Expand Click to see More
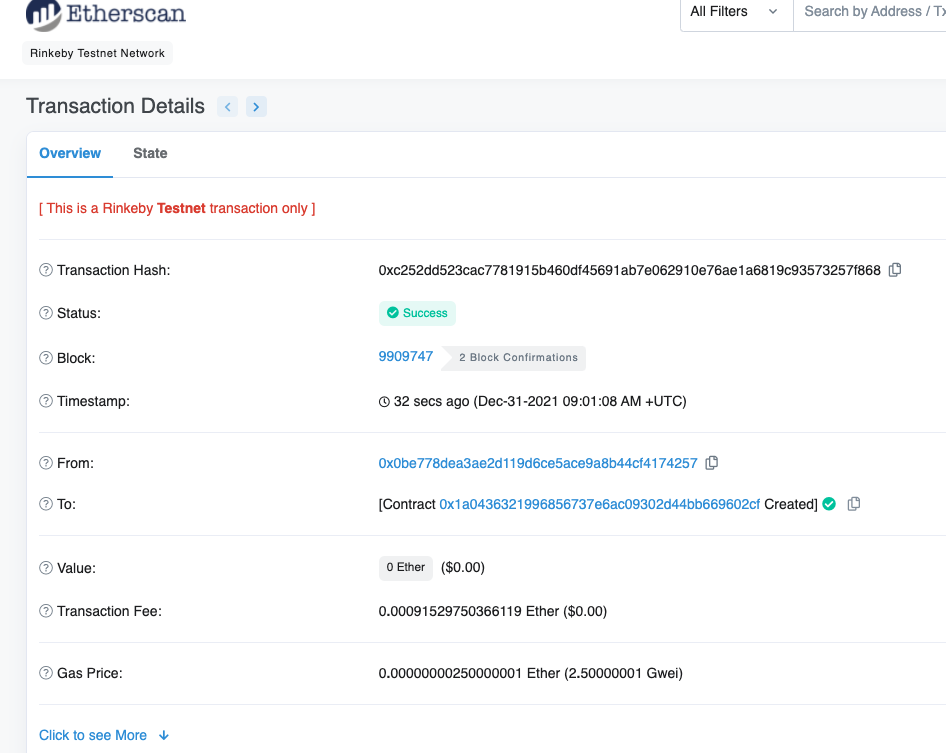The height and width of the screenshot is (753, 946). pyautogui.click(x=104, y=735)
